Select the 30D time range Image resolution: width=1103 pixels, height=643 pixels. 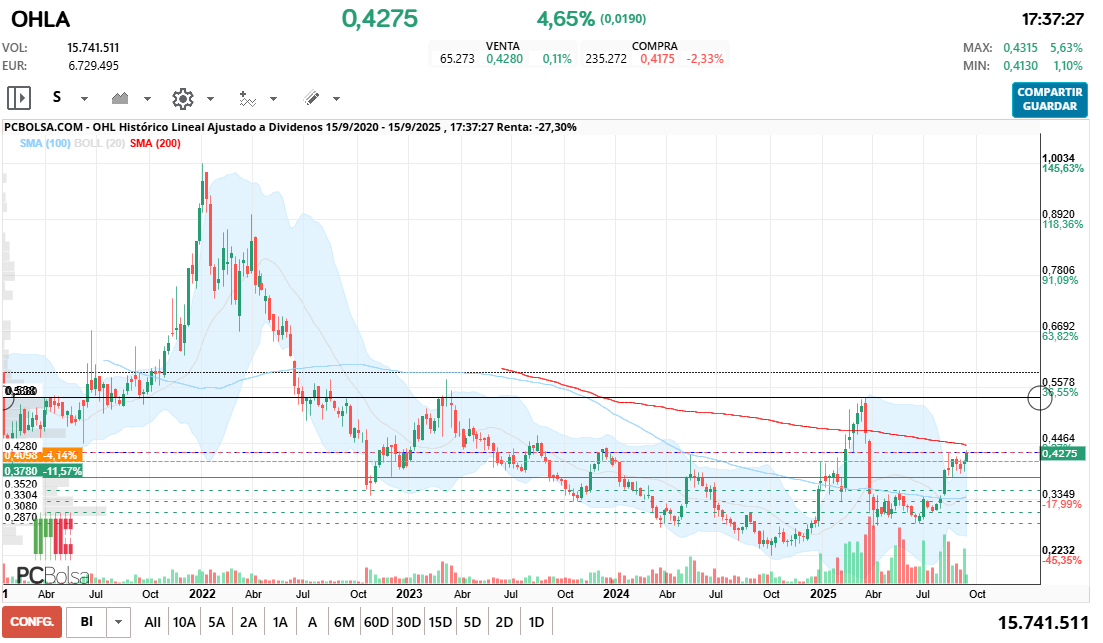tap(408, 622)
